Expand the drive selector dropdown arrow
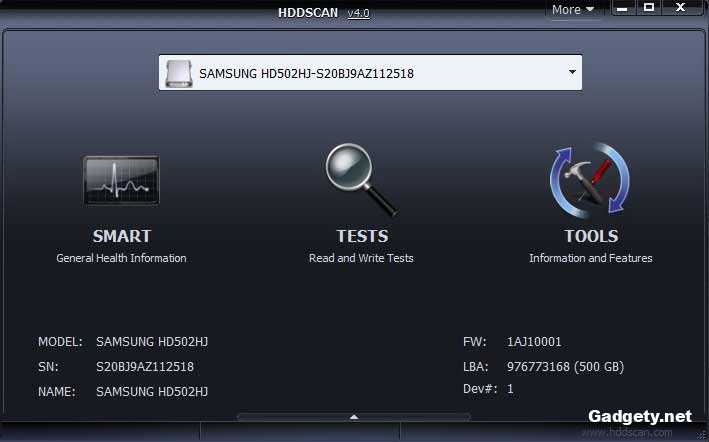 tap(571, 72)
